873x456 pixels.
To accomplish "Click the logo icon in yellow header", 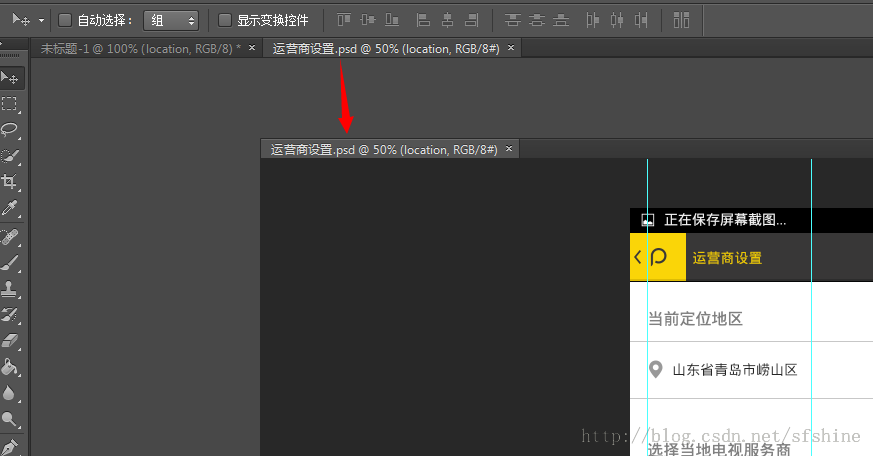I will click(658, 257).
